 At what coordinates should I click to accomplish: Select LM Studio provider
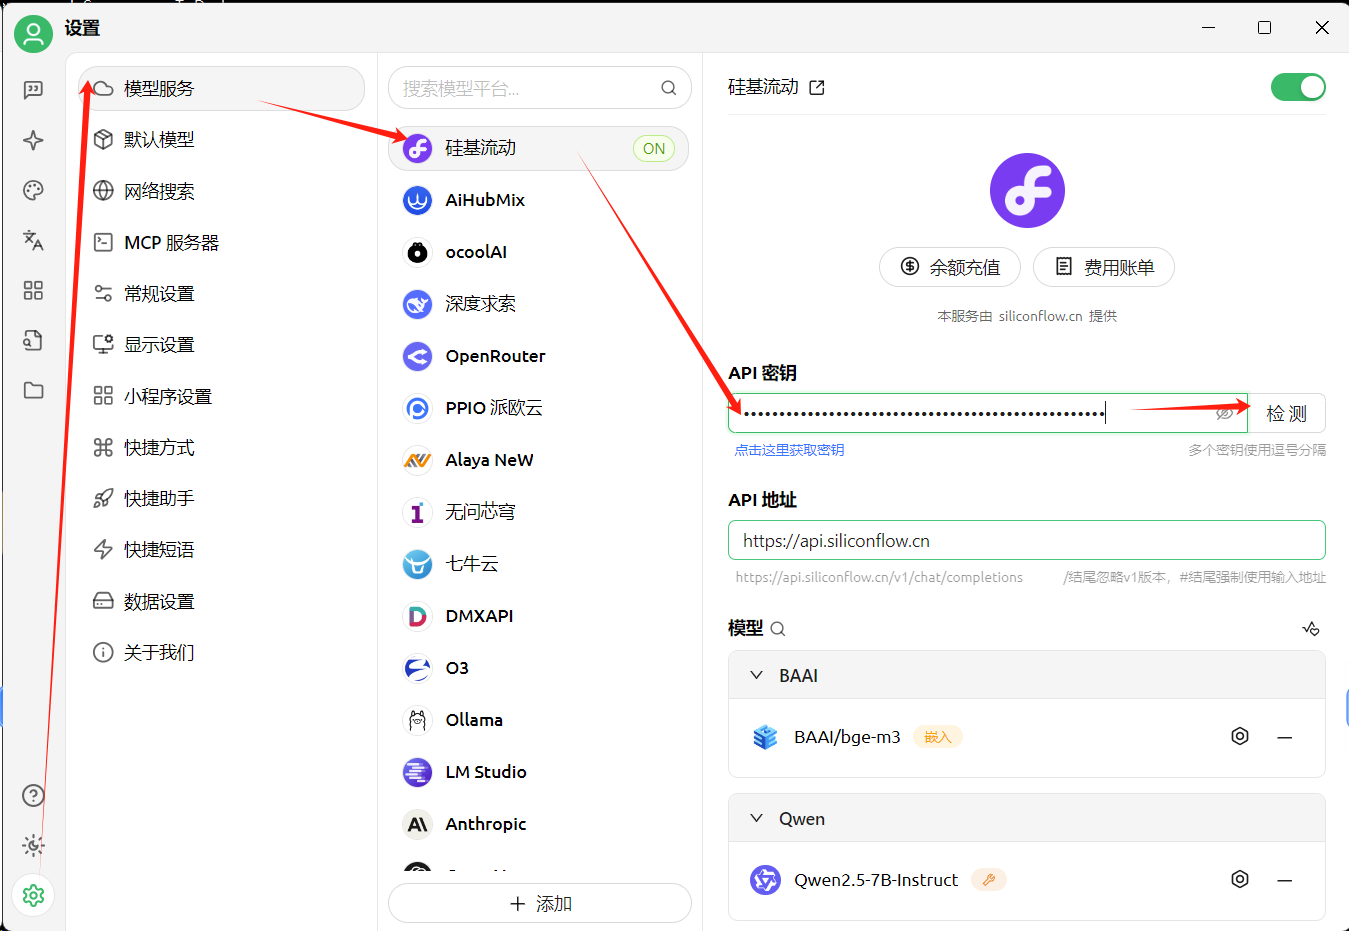pyautogui.click(x=539, y=772)
